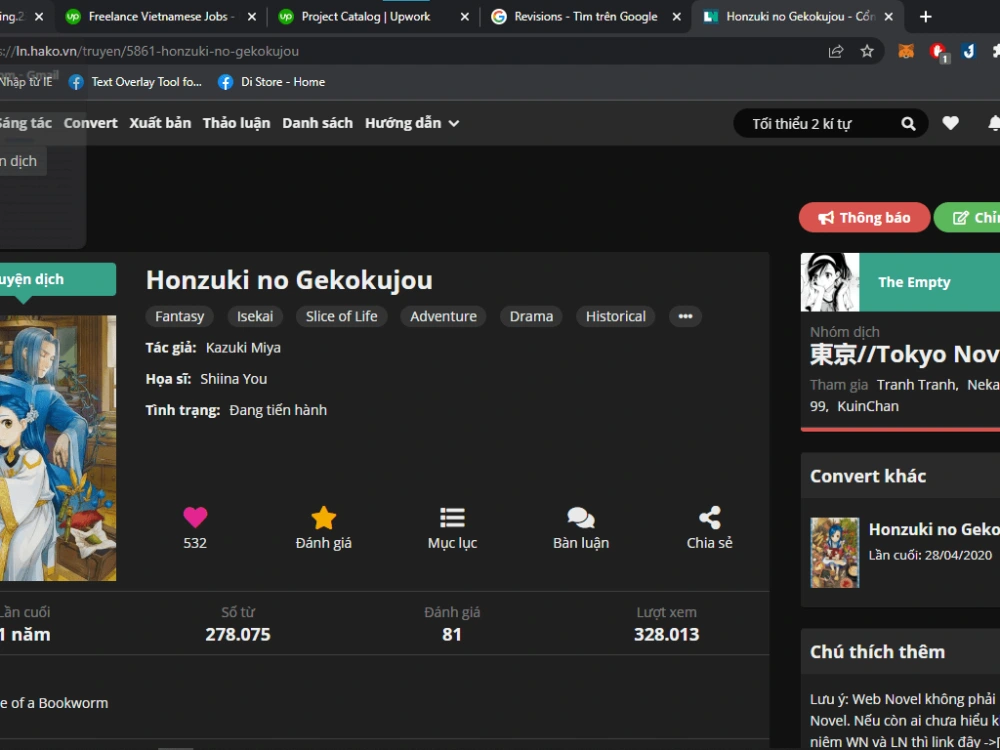The height and width of the screenshot is (750, 1000).
Task: Open the Danh sách menu item
Action: pos(318,123)
